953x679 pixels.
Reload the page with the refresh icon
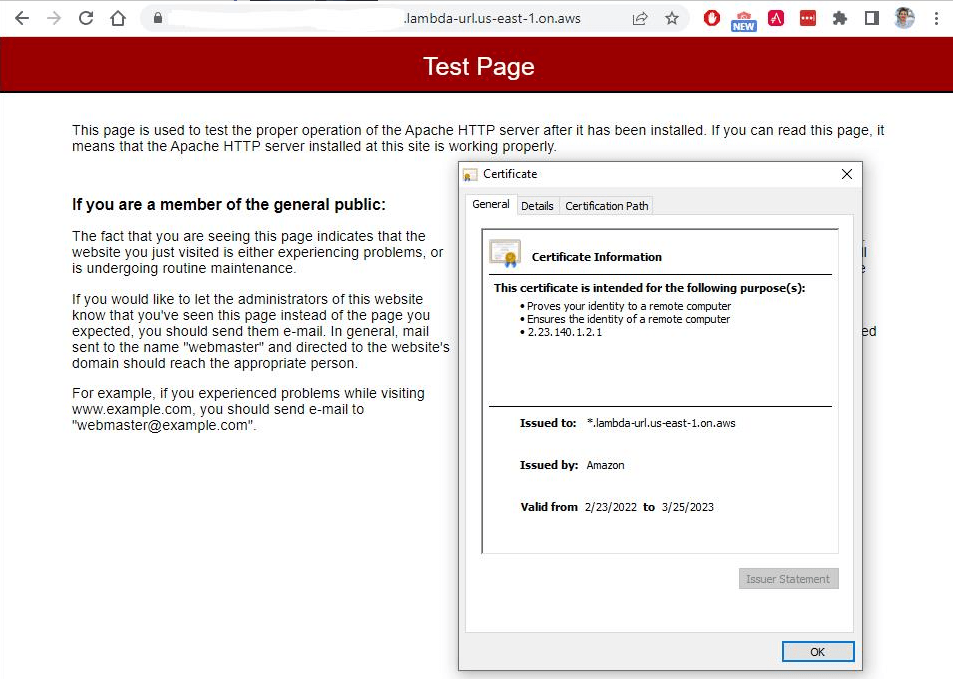click(86, 18)
